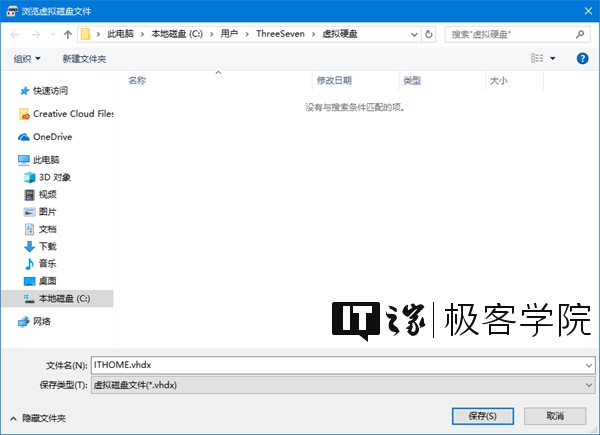Open the 组织 dropdown menu
Screen dimensions: 600x435
(x=26, y=59)
